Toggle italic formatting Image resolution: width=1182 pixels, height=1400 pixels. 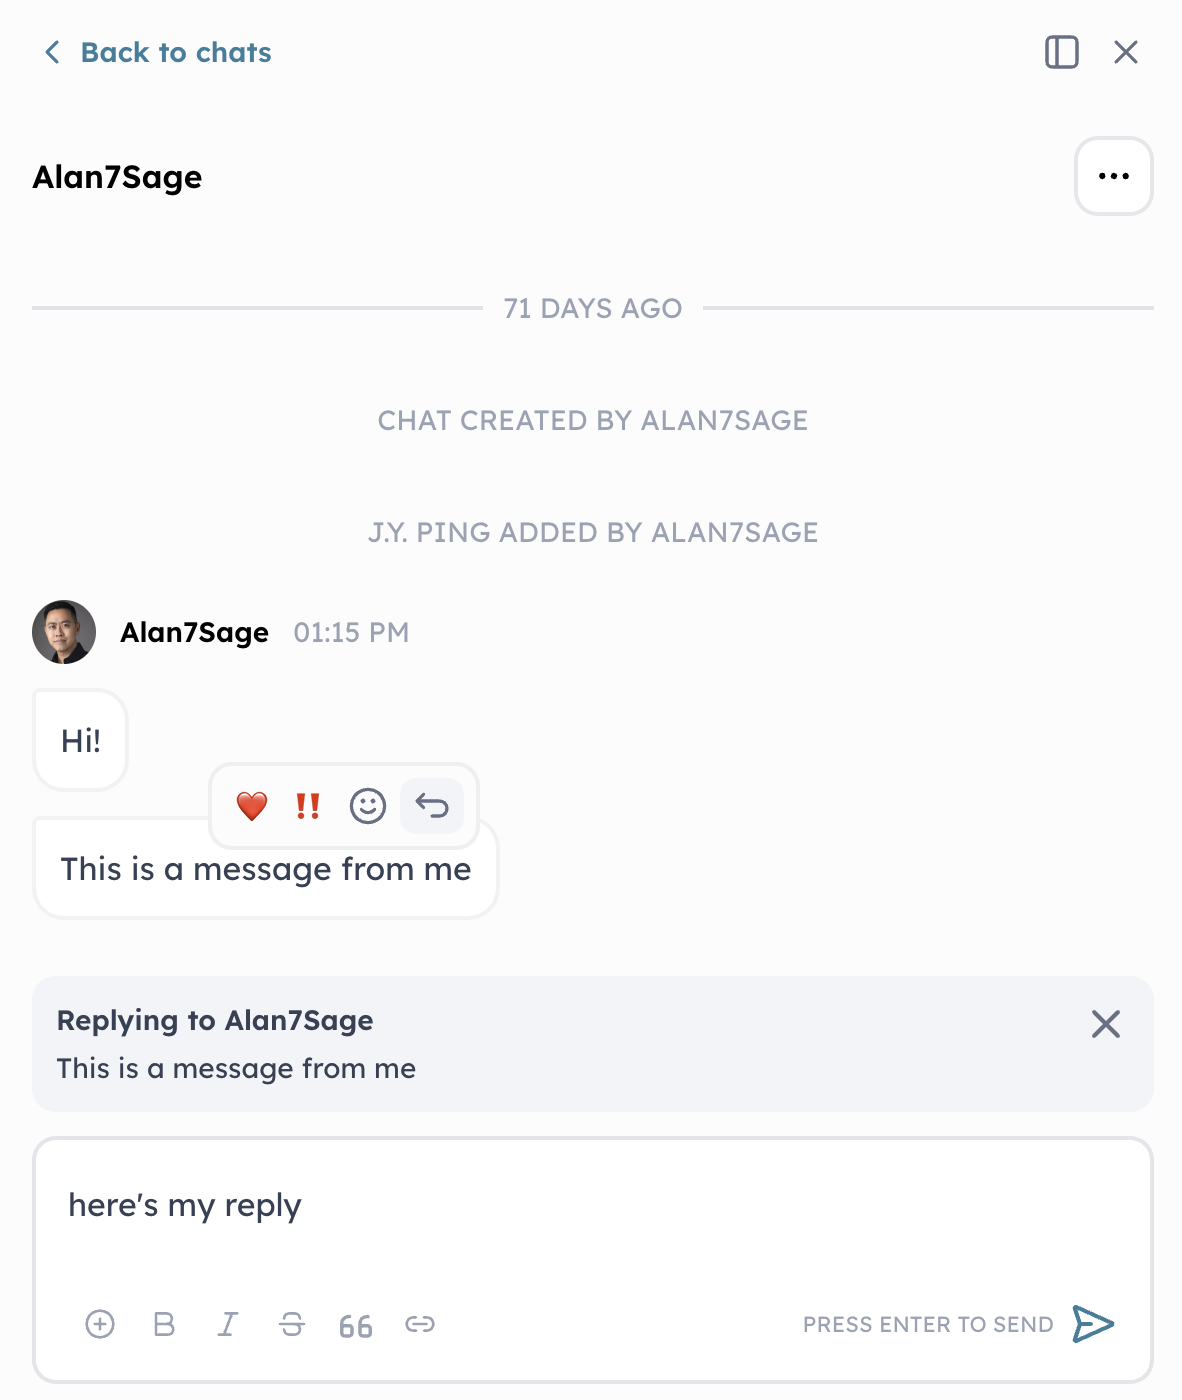pos(228,1324)
